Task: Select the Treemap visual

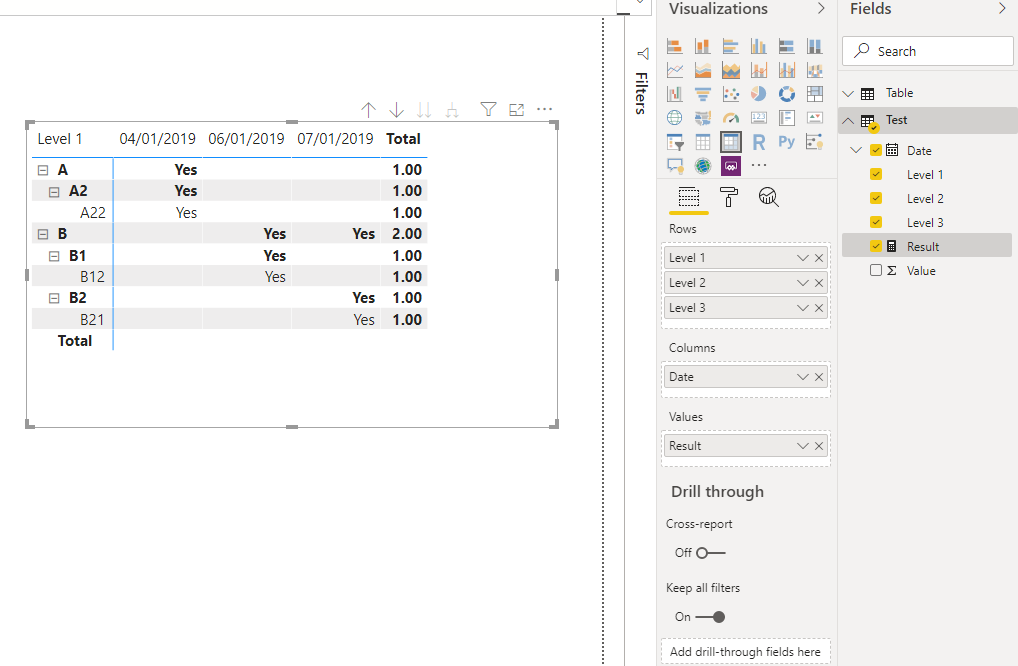Action: (814, 94)
